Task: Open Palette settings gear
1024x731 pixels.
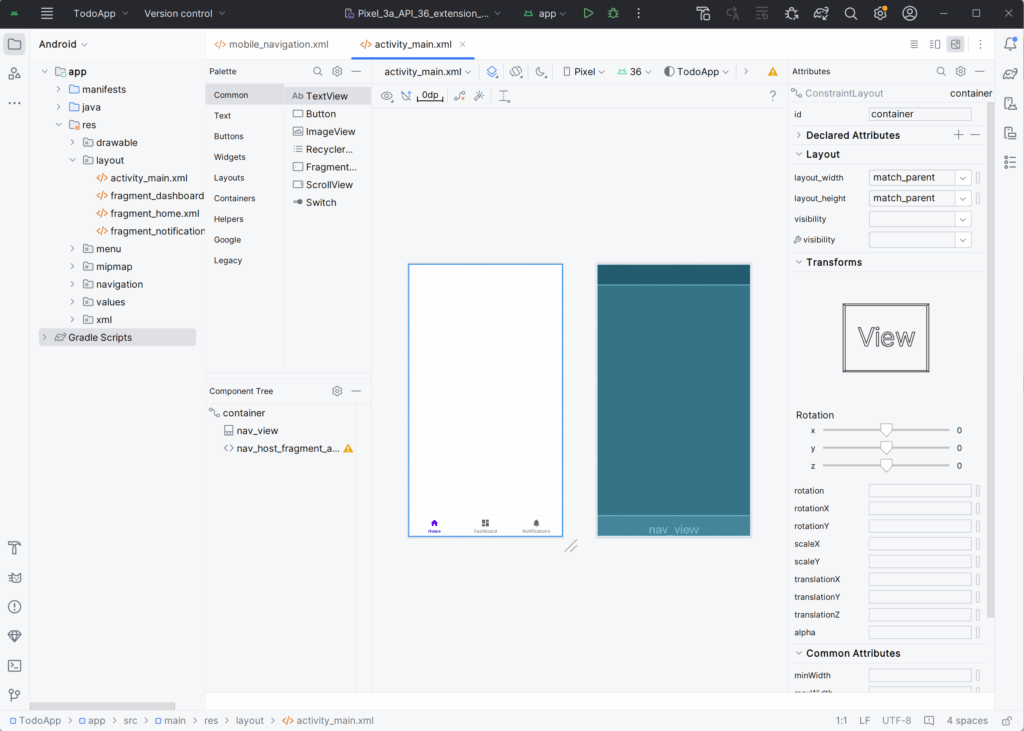Action: point(337,71)
